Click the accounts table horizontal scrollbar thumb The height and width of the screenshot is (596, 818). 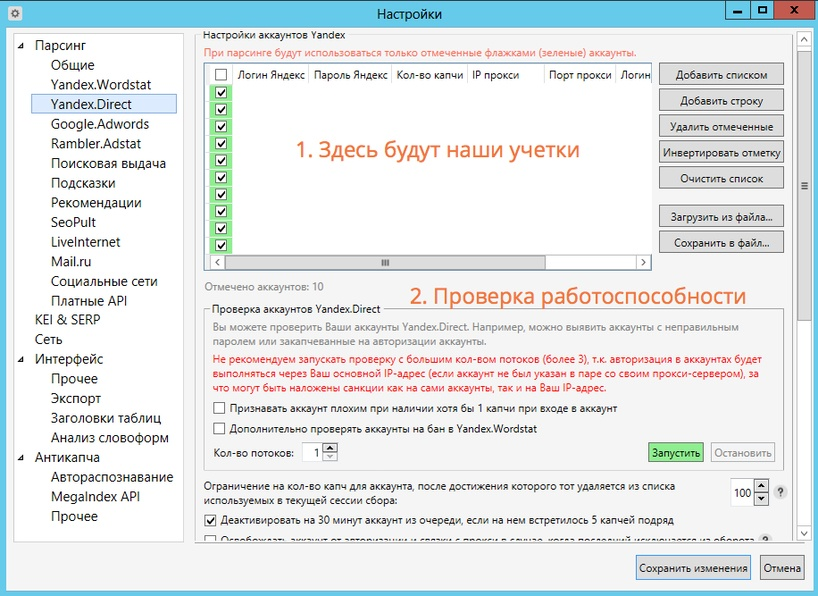pos(385,263)
